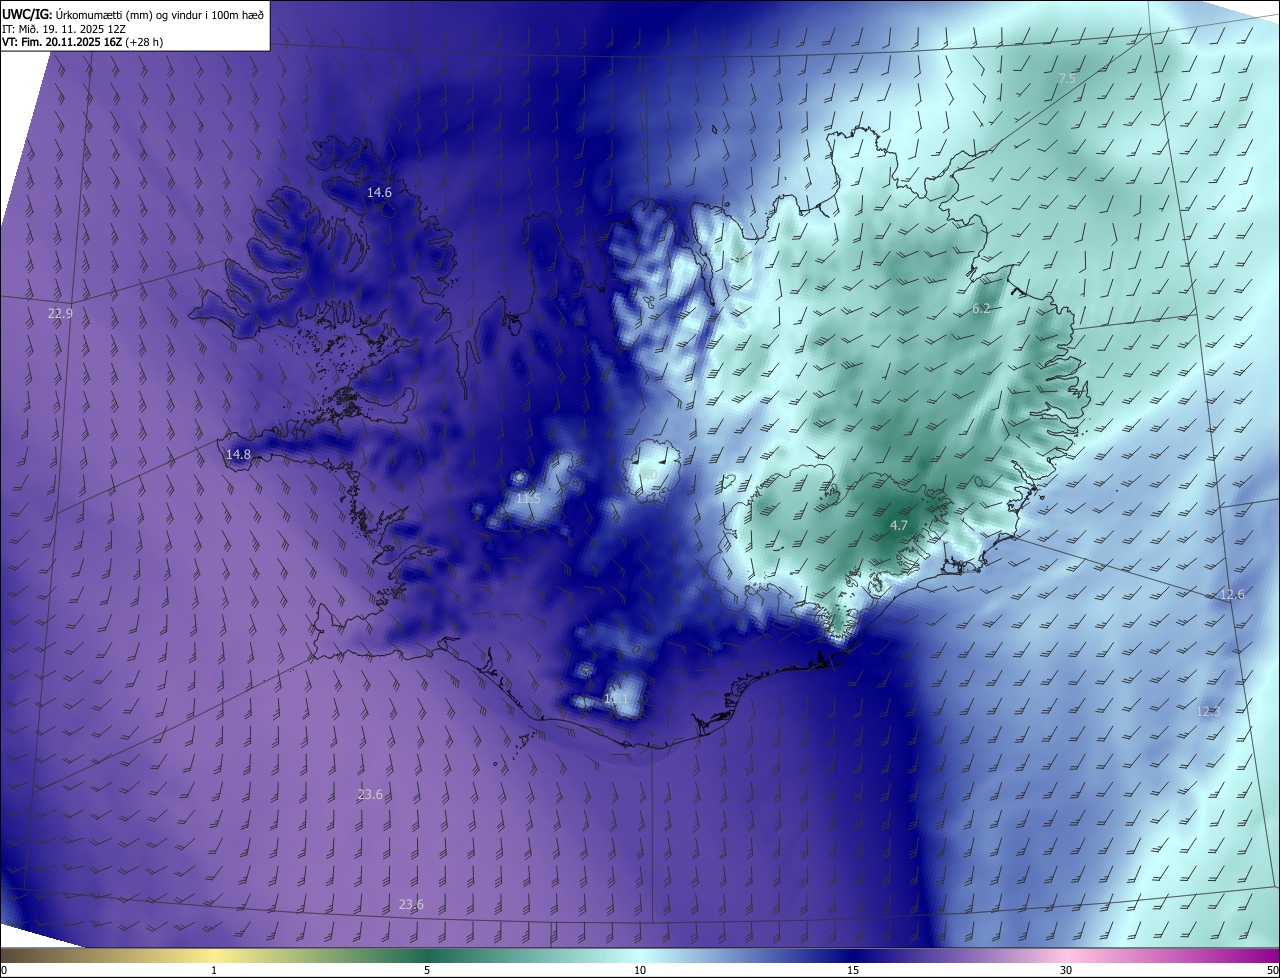This screenshot has height=978, width=1280.
Task: Click the 5 tick on the color scale
Action: click(427, 970)
